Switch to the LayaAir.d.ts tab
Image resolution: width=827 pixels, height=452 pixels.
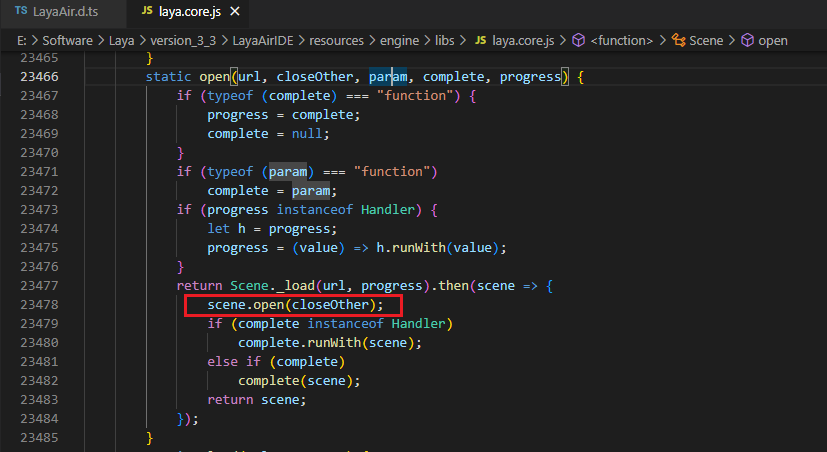(x=62, y=13)
